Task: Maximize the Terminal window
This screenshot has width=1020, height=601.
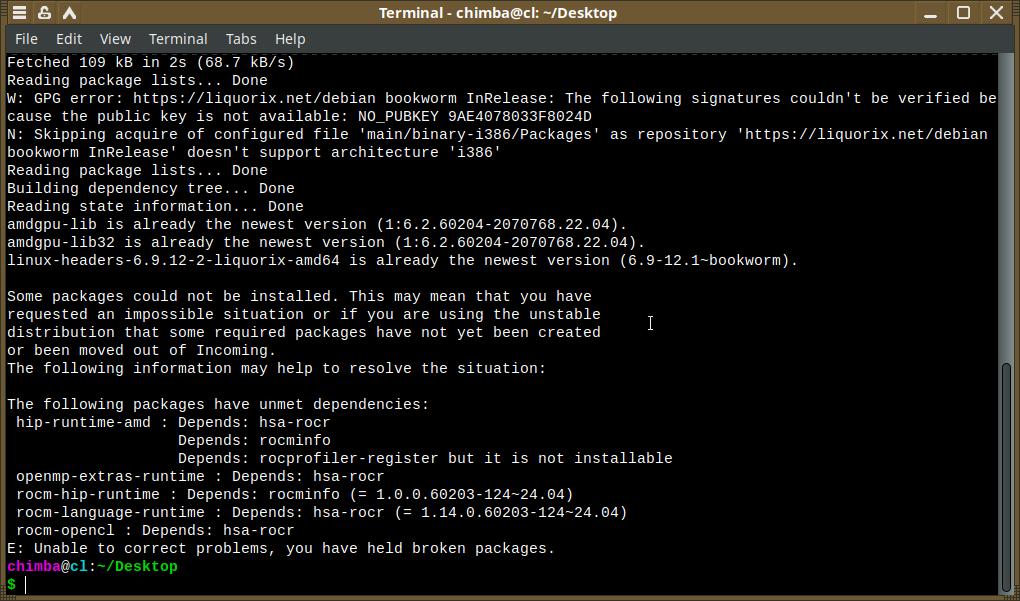Action: click(964, 13)
